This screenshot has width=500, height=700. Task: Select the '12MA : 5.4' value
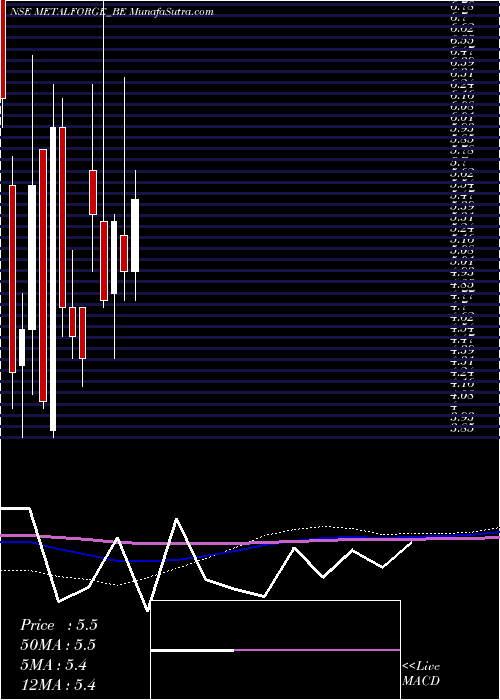point(58,685)
